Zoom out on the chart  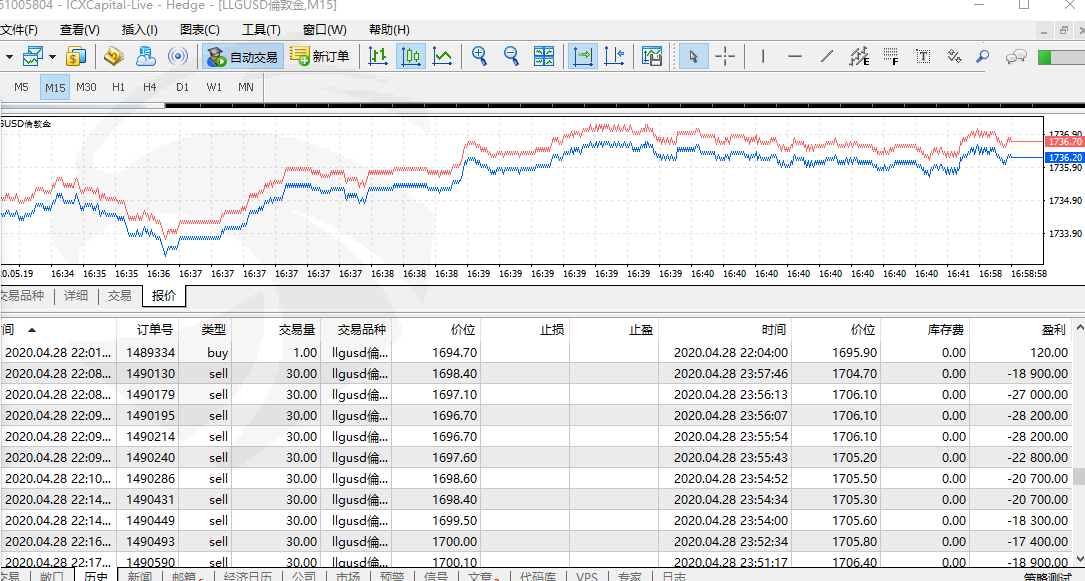(x=511, y=56)
